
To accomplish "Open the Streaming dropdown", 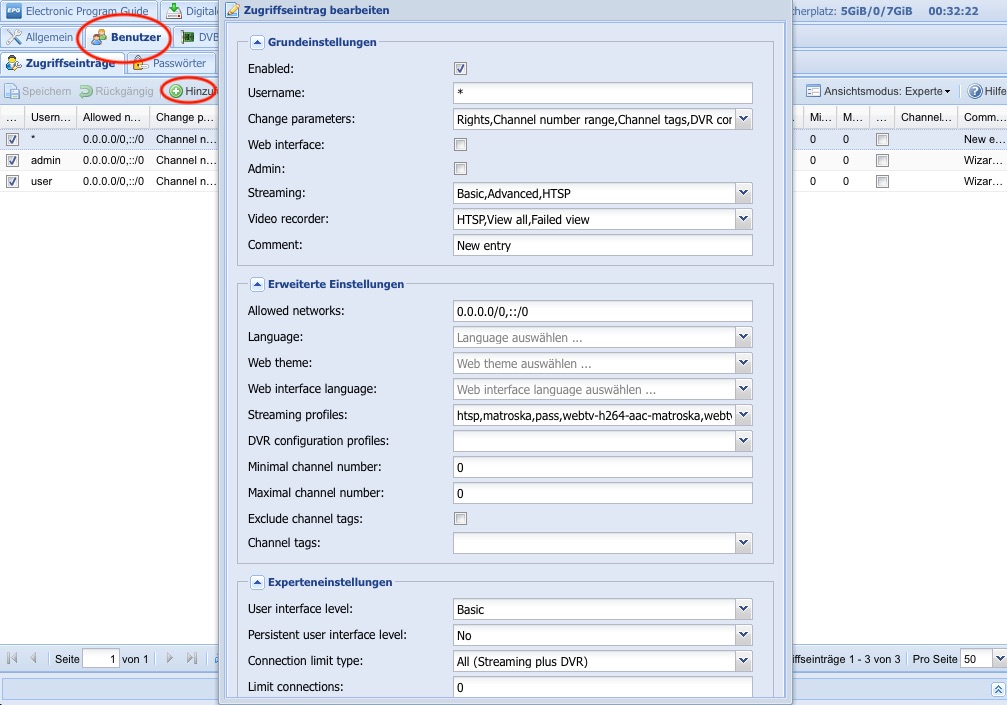I will 744,193.
